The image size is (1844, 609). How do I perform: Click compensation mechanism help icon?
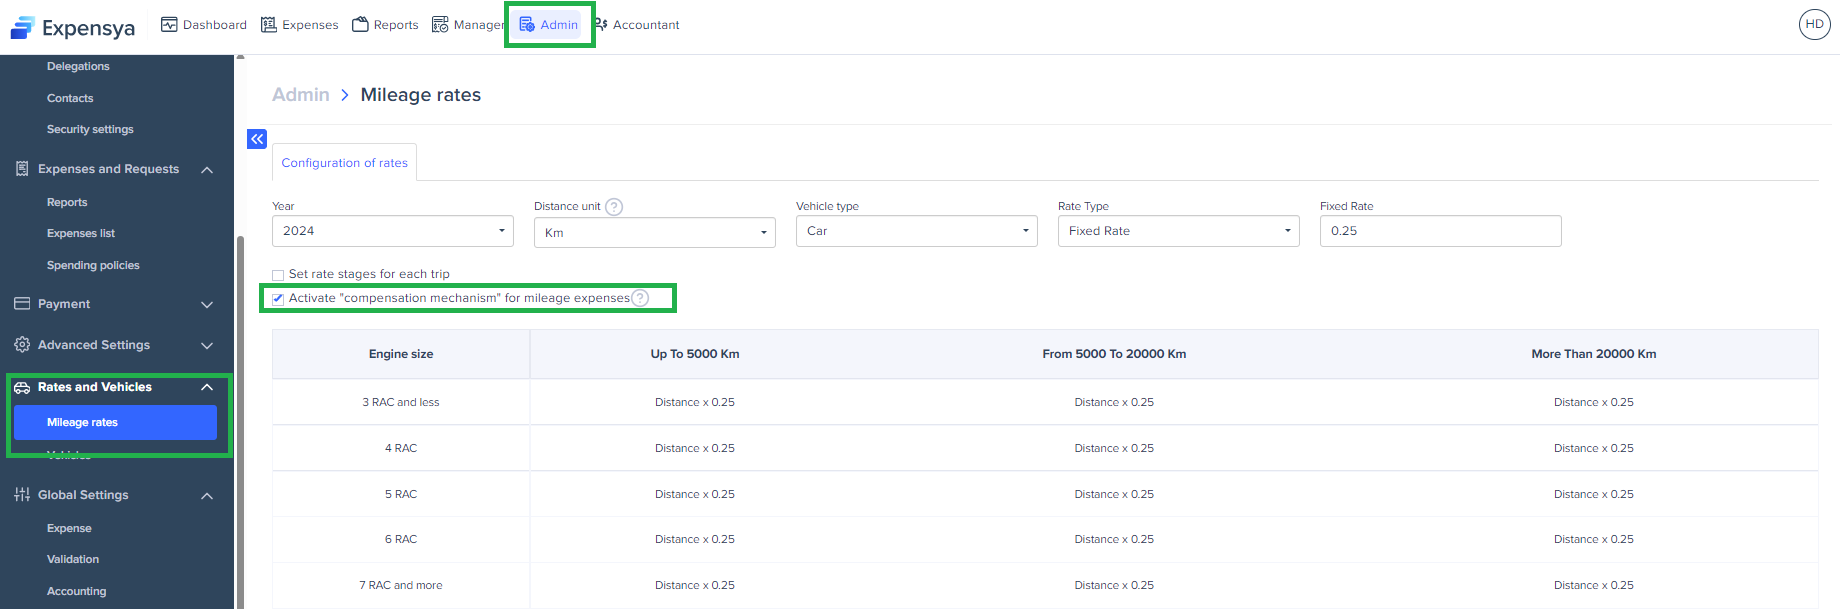(640, 298)
